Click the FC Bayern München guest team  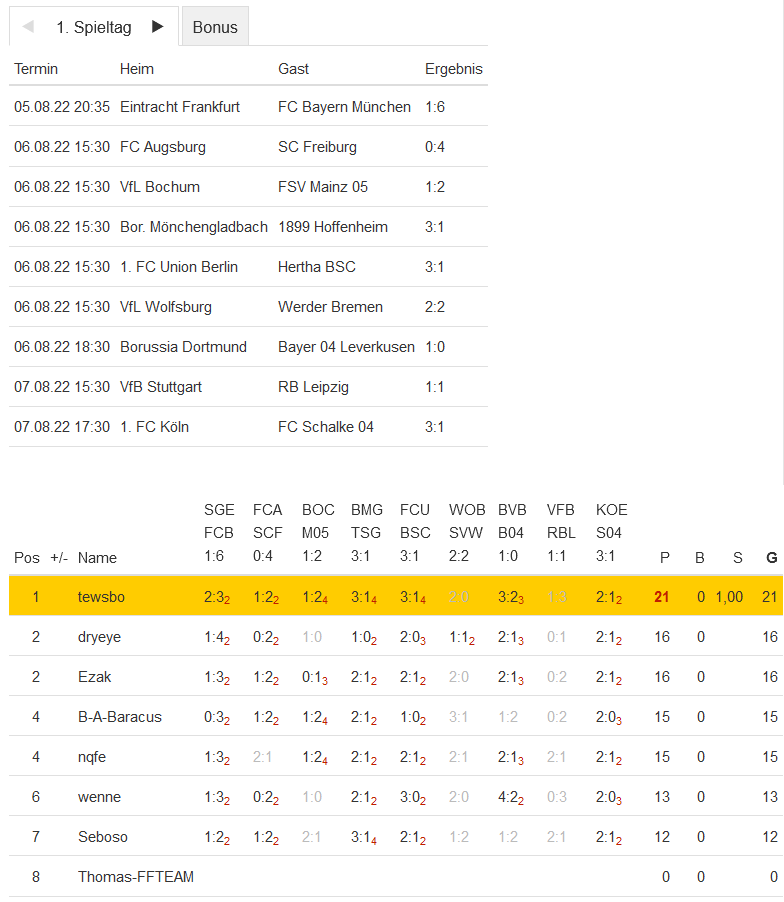tap(344, 107)
